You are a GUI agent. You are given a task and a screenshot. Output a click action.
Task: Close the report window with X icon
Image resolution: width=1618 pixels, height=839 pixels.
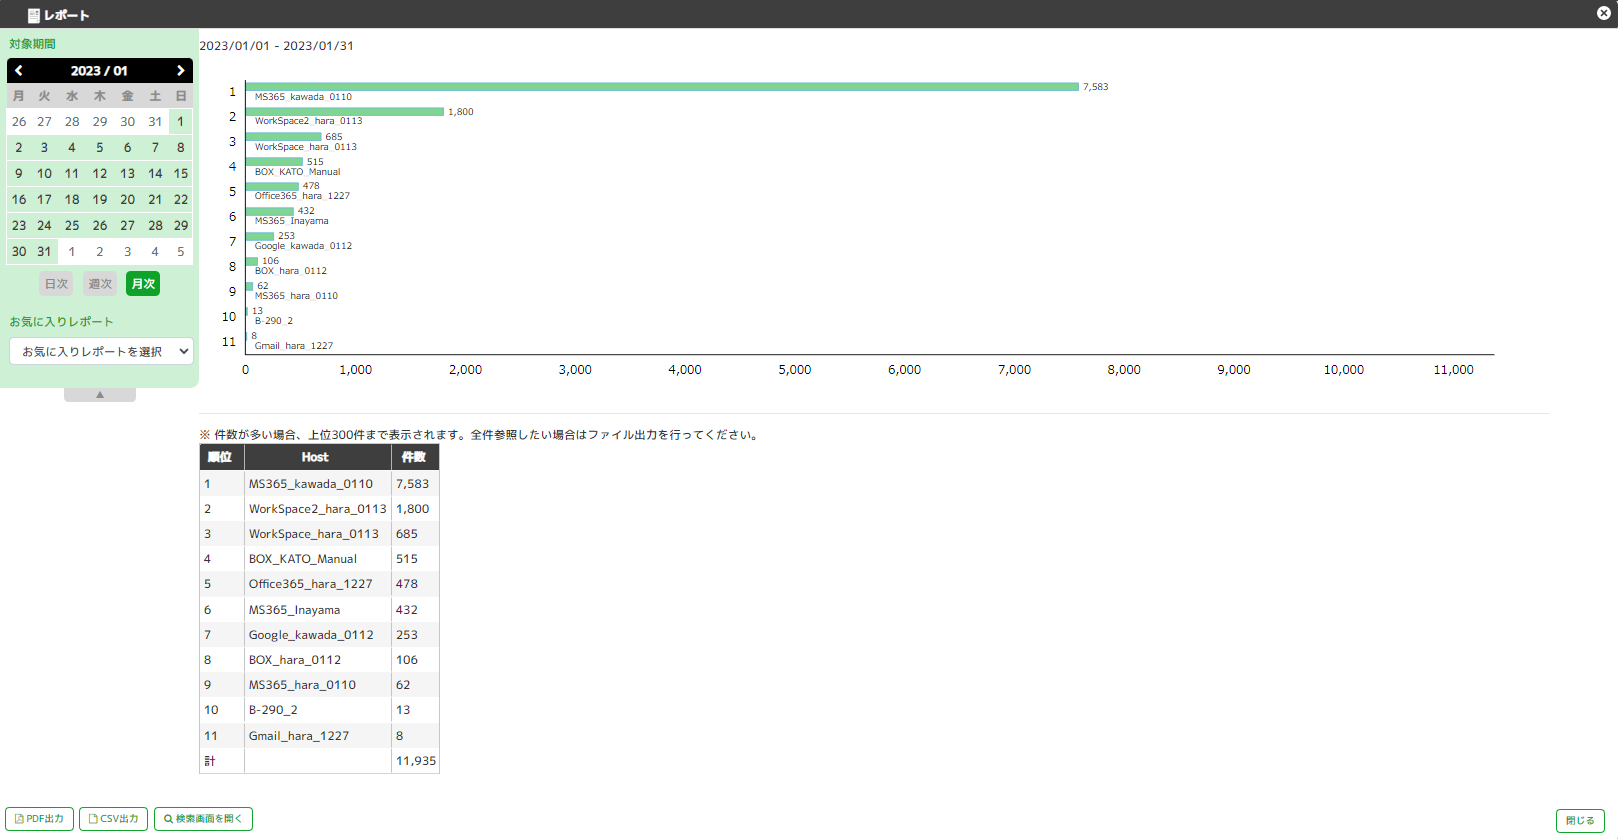click(1604, 13)
